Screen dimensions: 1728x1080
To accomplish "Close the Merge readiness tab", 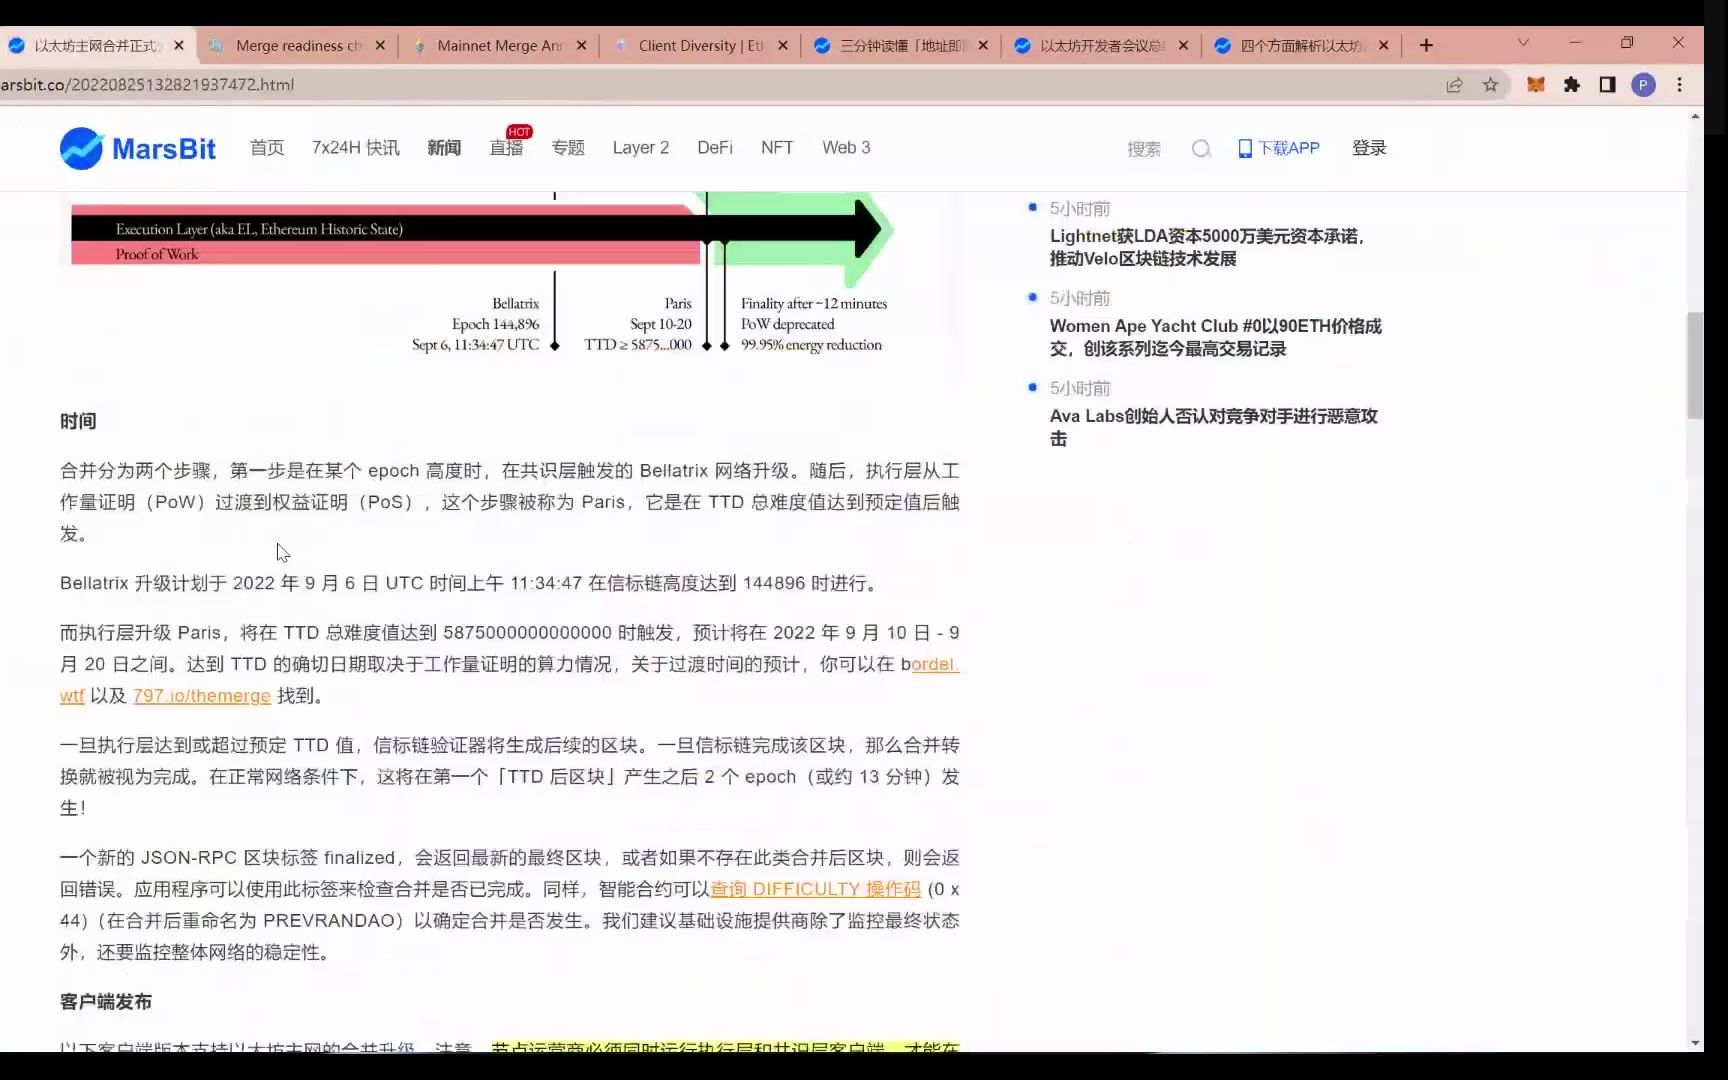I will coord(380,45).
